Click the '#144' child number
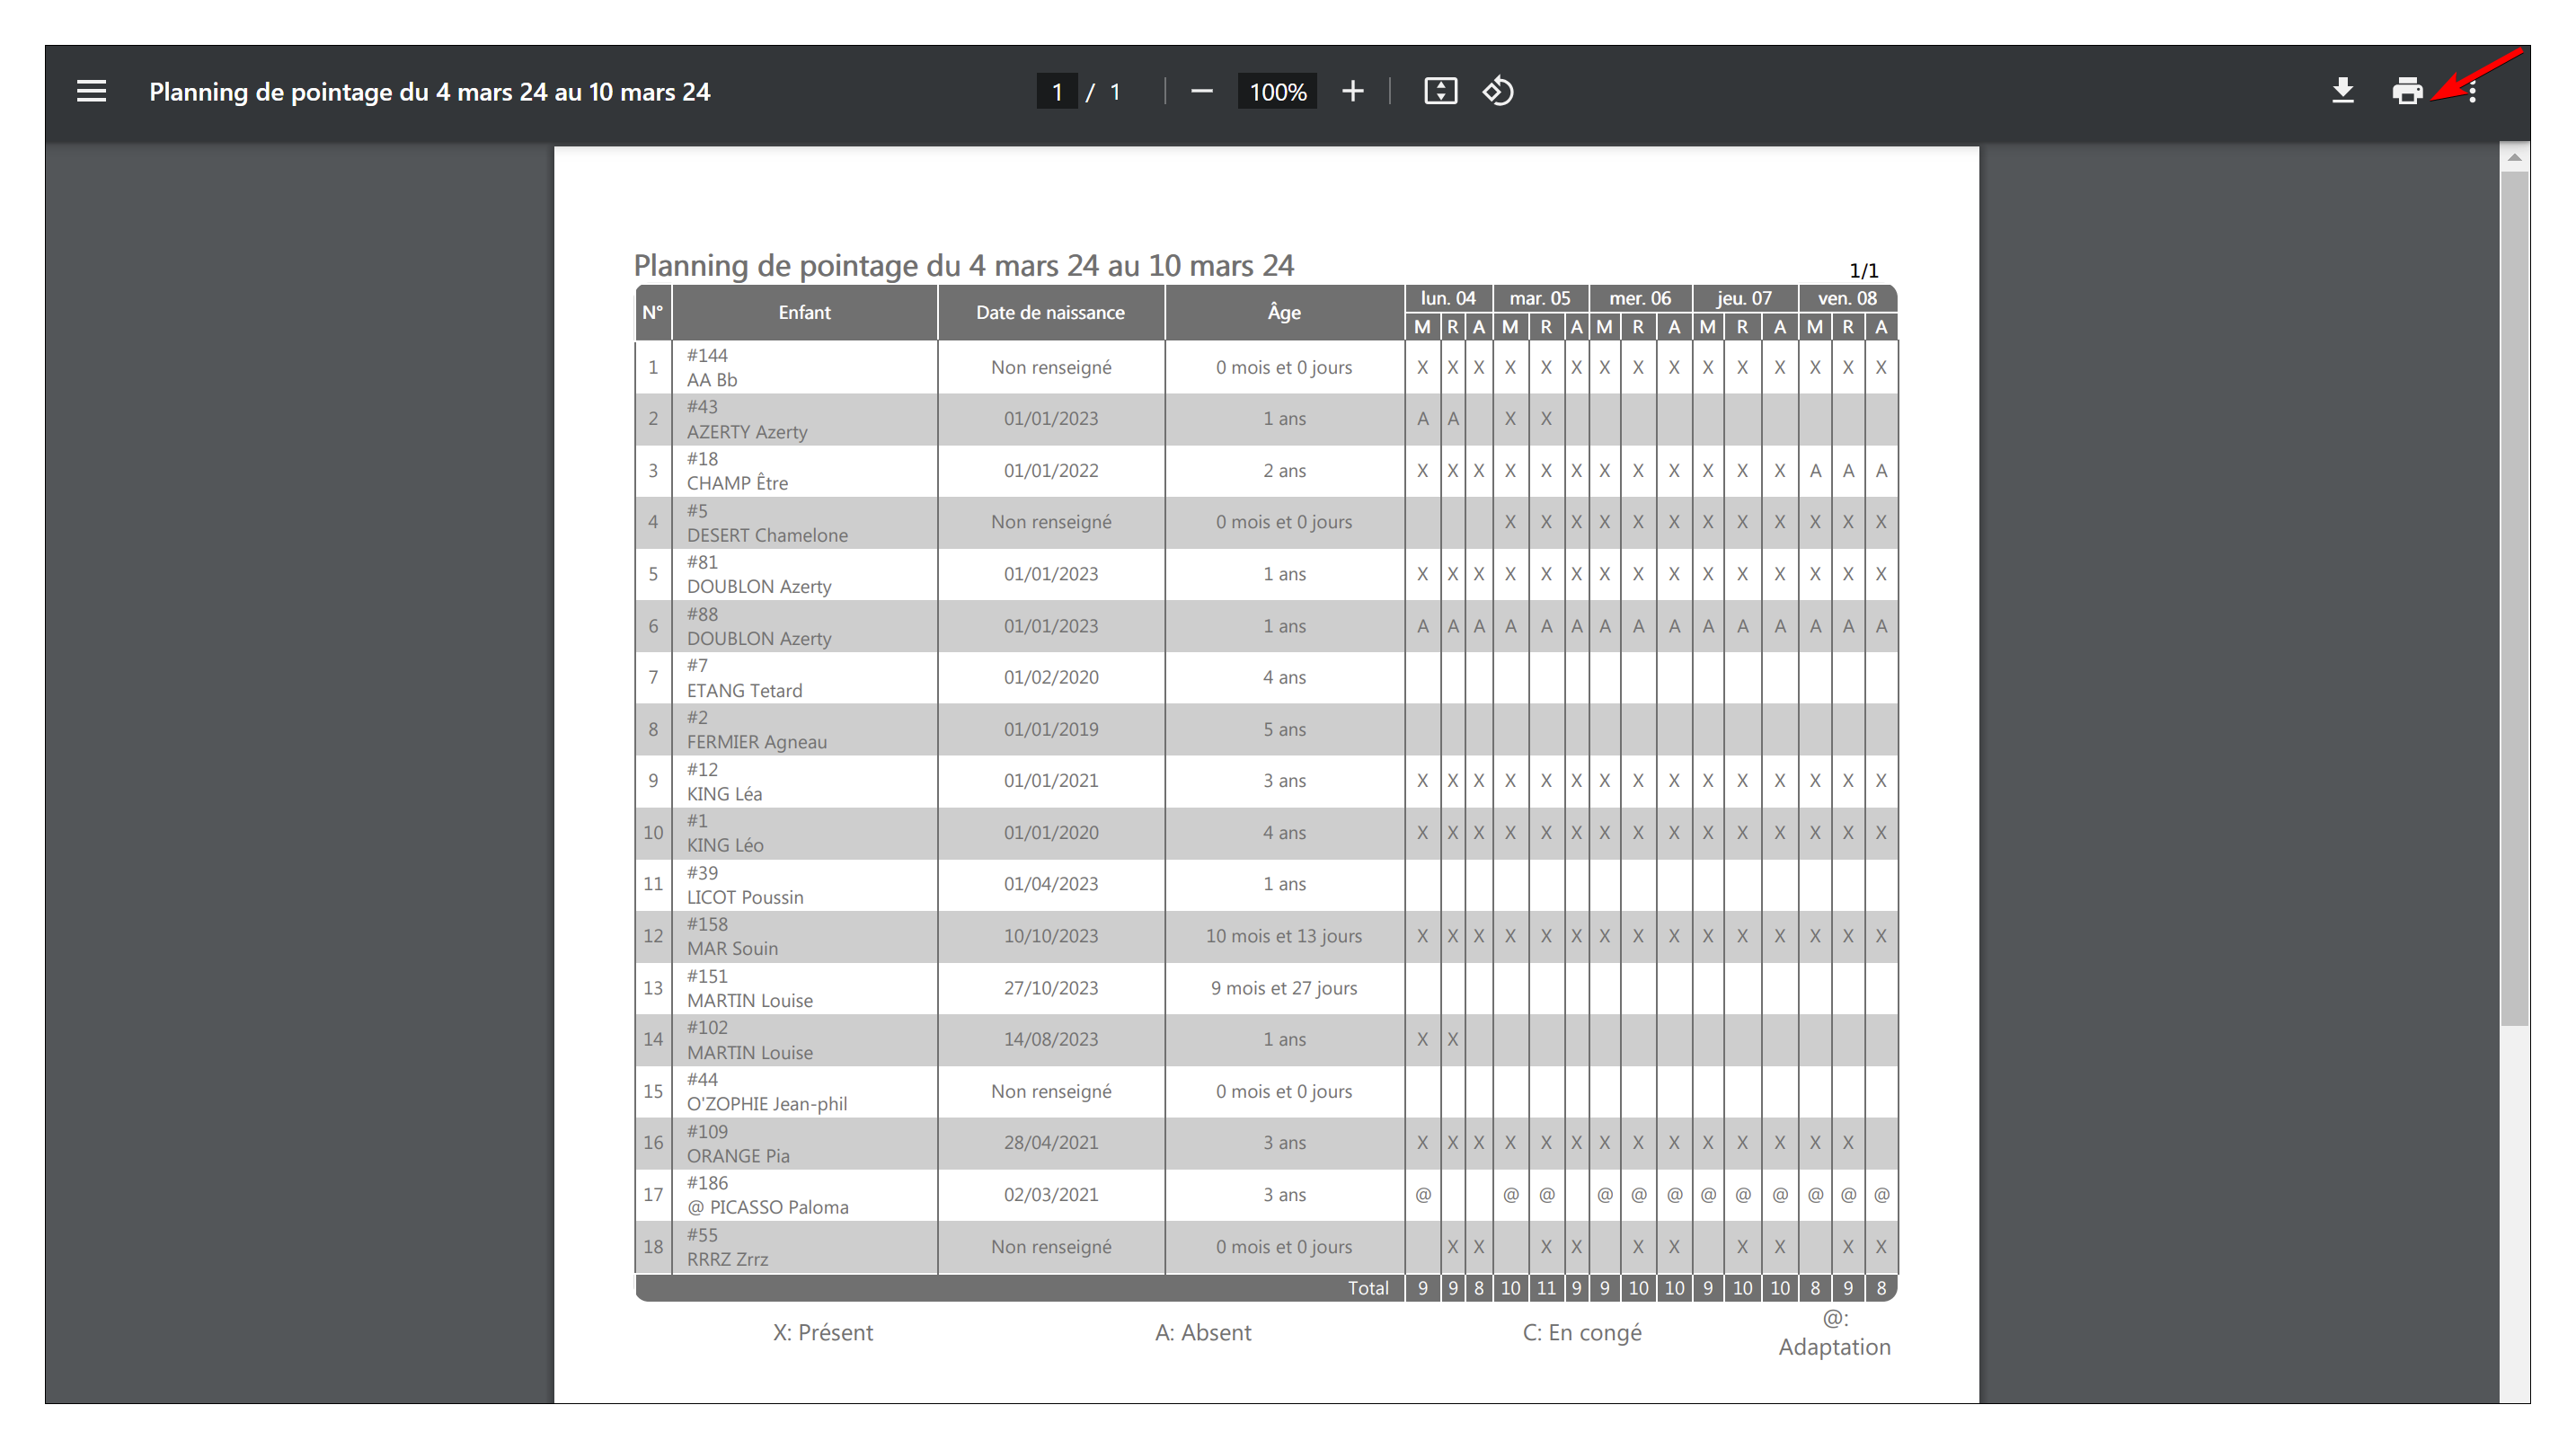Screen dimensions: 2576x1449 (707, 355)
